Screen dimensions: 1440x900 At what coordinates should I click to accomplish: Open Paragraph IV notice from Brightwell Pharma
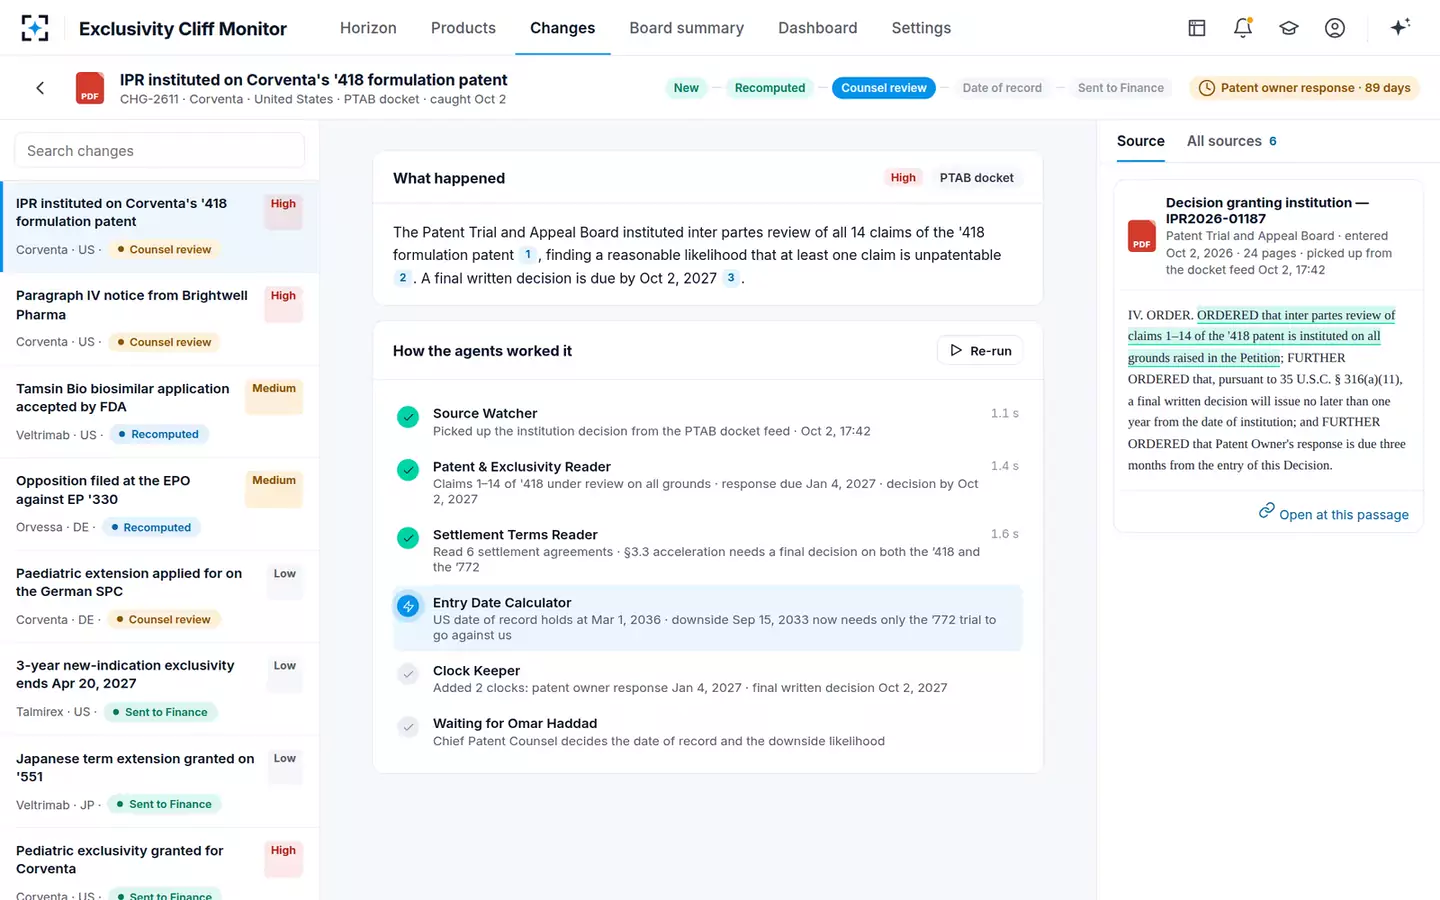[x=160, y=319]
